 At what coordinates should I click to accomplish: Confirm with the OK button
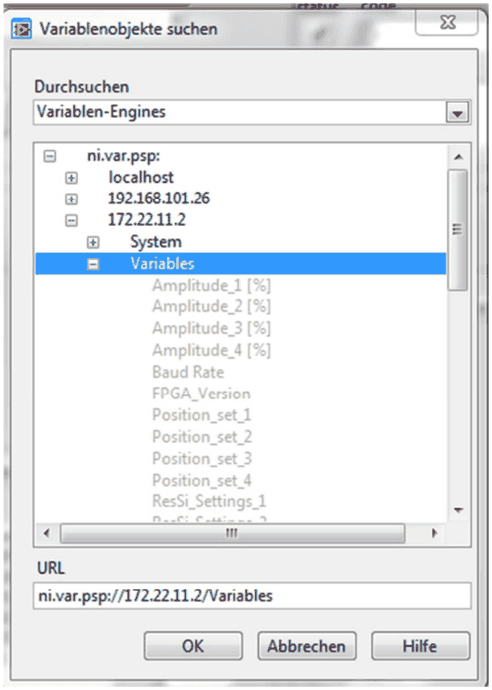tap(193, 646)
